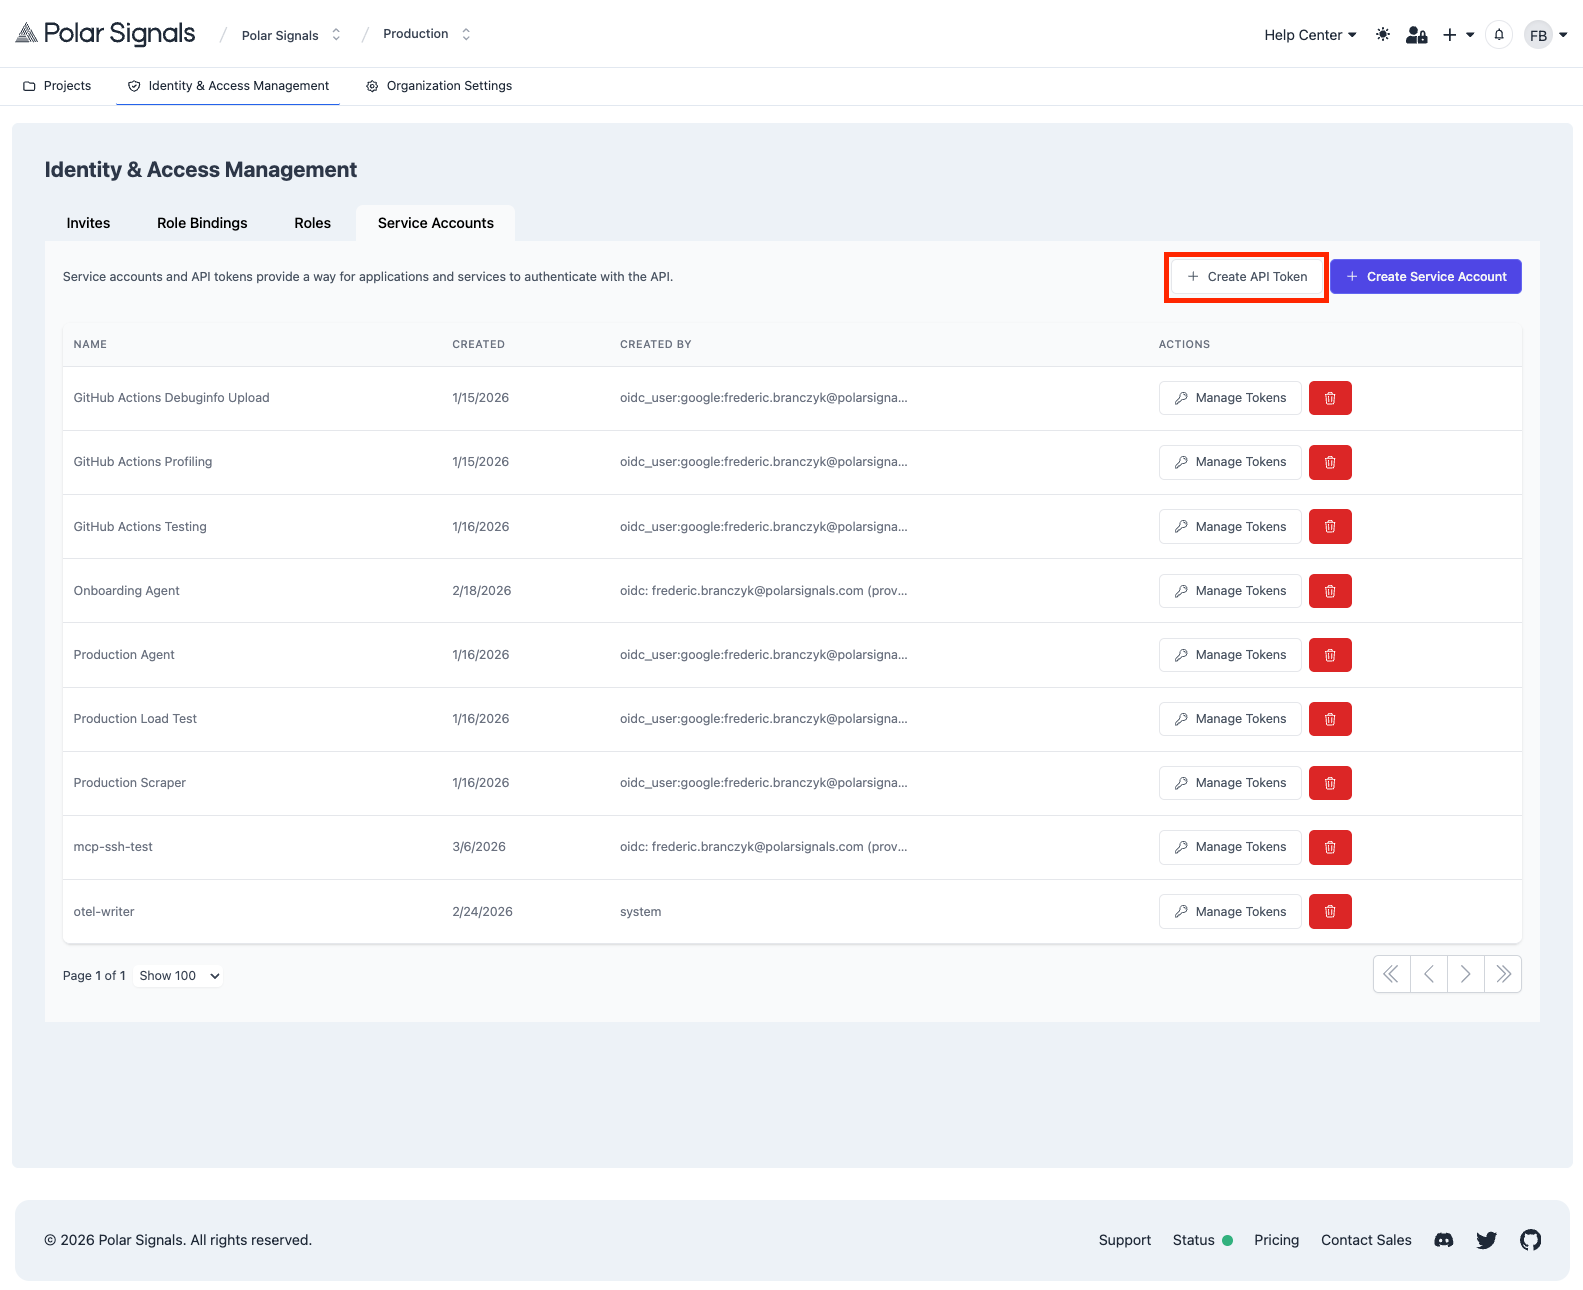Delete the otel-writer account
This screenshot has height=1290, width=1583.
[1330, 912]
